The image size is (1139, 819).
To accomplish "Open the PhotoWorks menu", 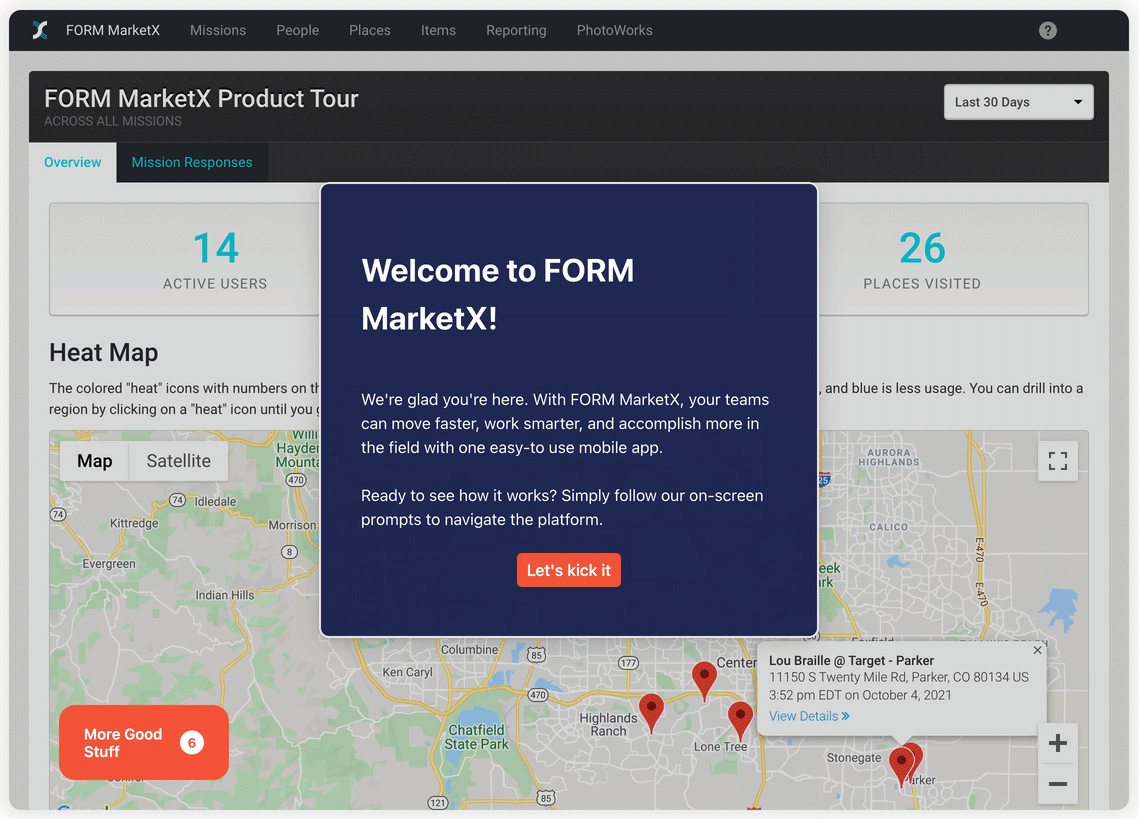I will (x=615, y=31).
